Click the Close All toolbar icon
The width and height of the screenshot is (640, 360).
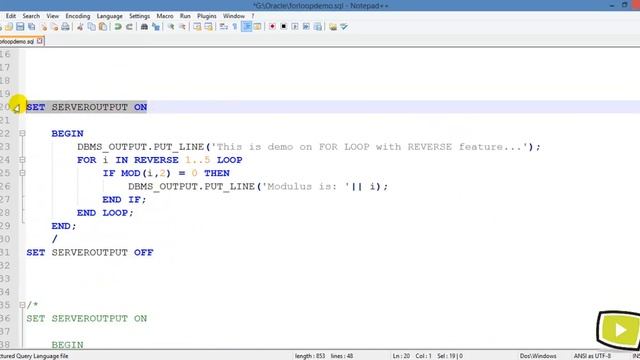[x=54, y=27]
